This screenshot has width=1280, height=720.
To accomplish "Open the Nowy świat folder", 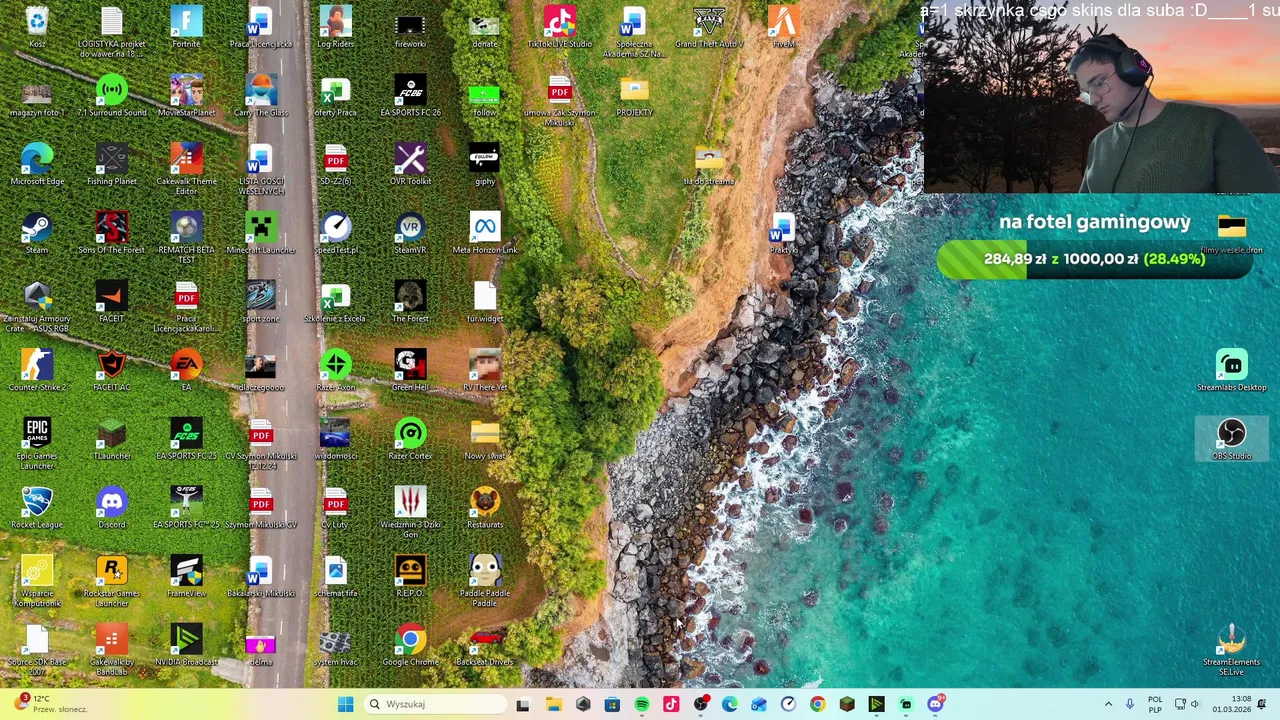I will pyautogui.click(x=485, y=440).
